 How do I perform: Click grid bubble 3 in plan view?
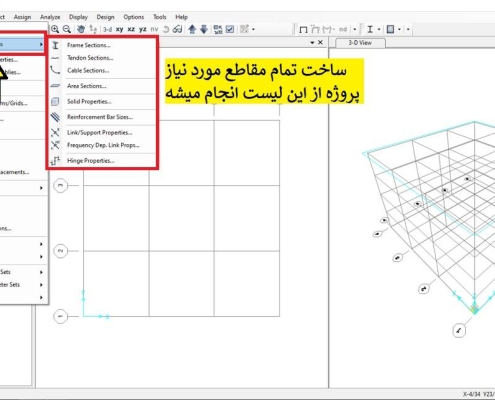point(60,185)
